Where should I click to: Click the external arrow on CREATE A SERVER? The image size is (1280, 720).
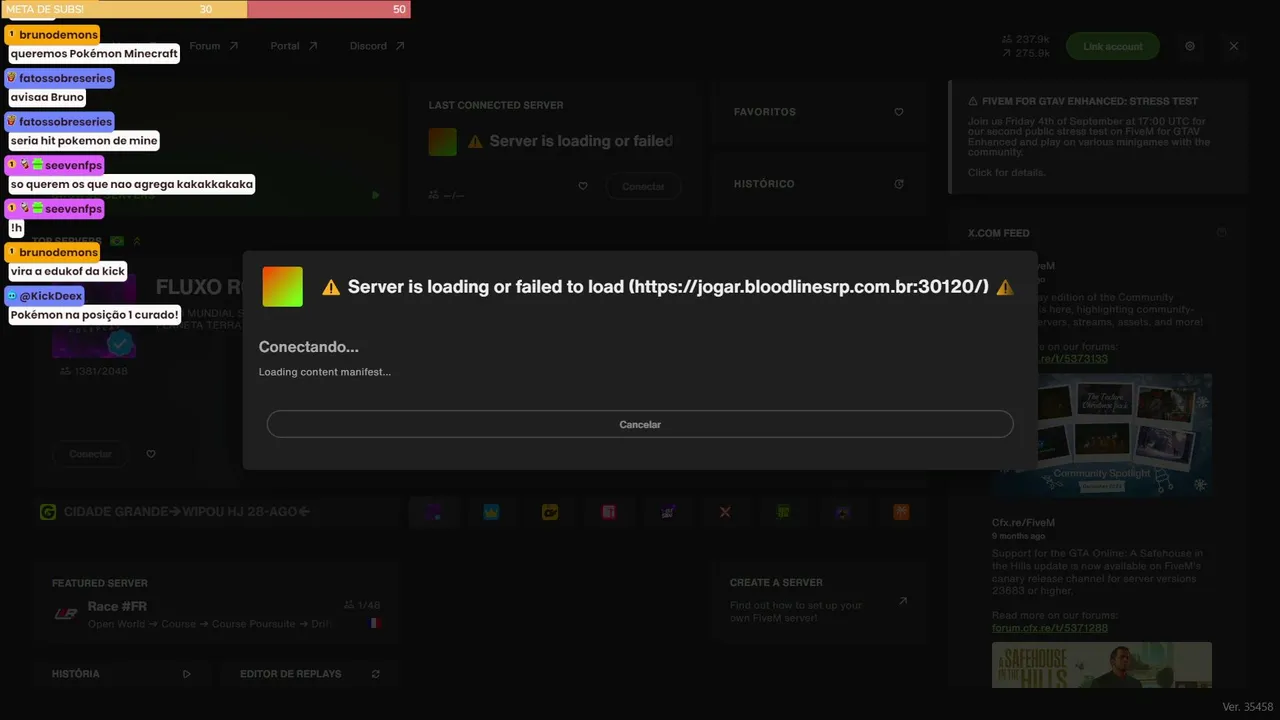(903, 601)
